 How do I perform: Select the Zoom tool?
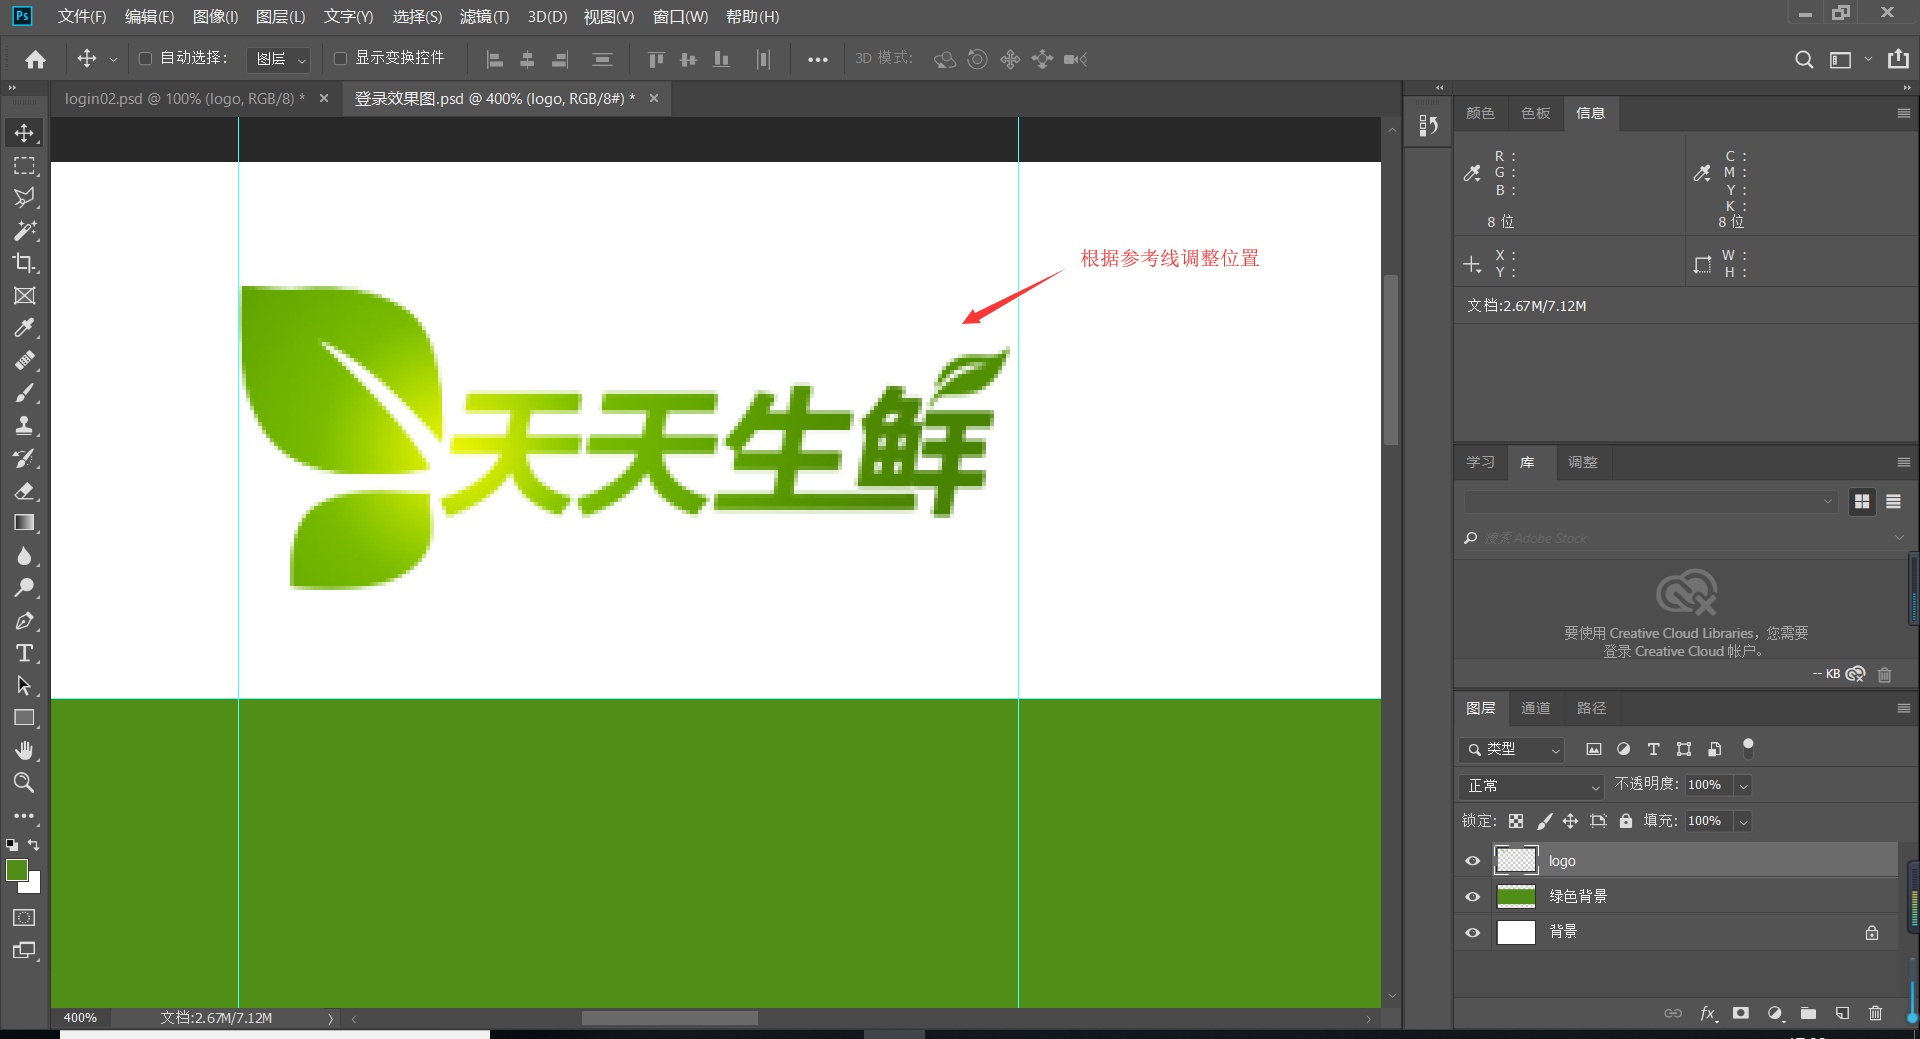[24, 783]
